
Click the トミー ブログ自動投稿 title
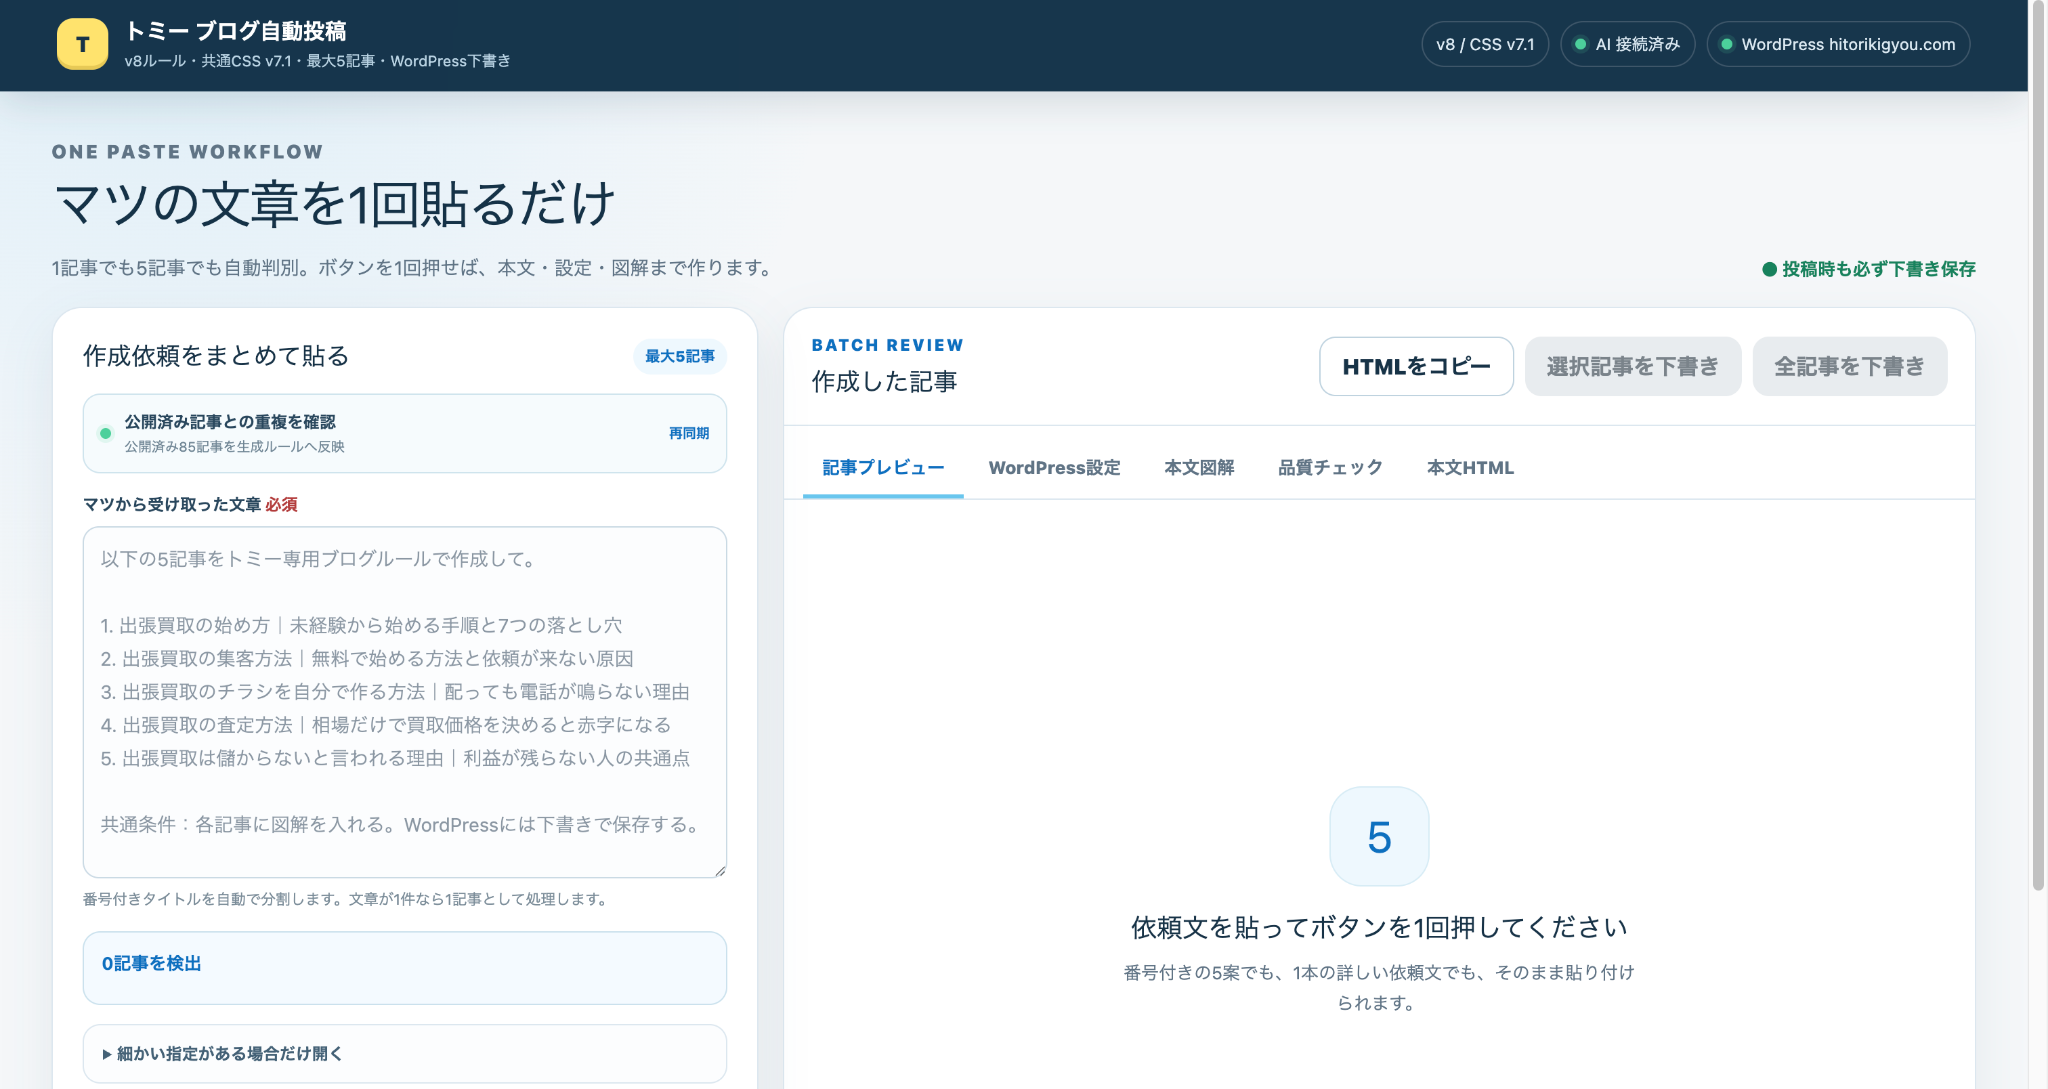pos(236,31)
